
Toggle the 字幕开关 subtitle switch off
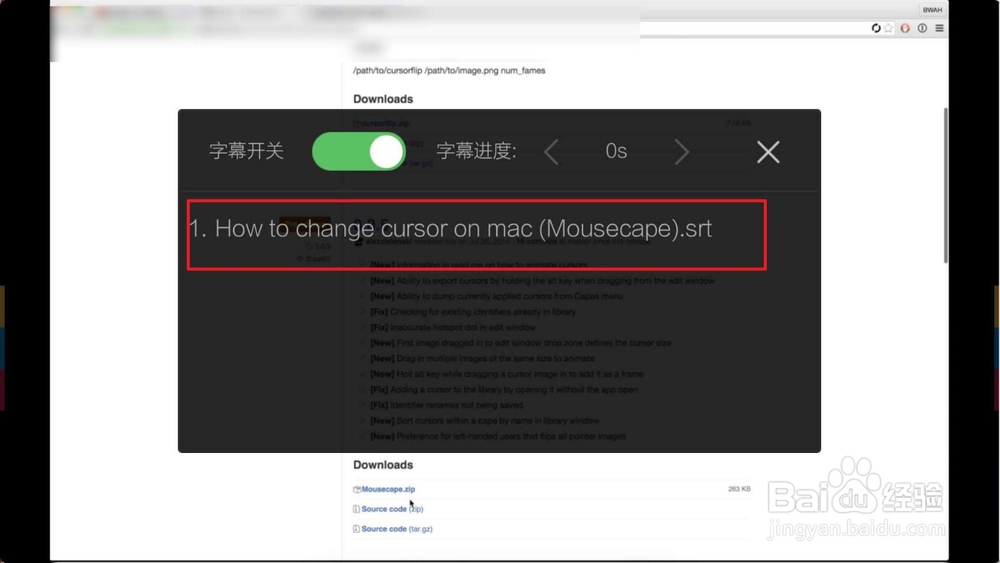click(358, 152)
